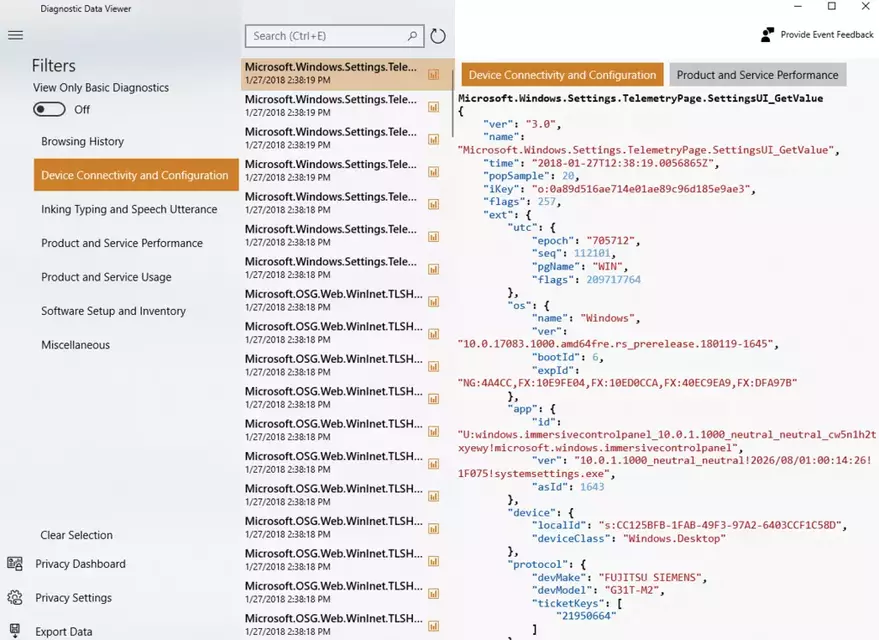Click Provide Event Feedback text
The height and width of the screenshot is (640, 879).
(x=827, y=35)
